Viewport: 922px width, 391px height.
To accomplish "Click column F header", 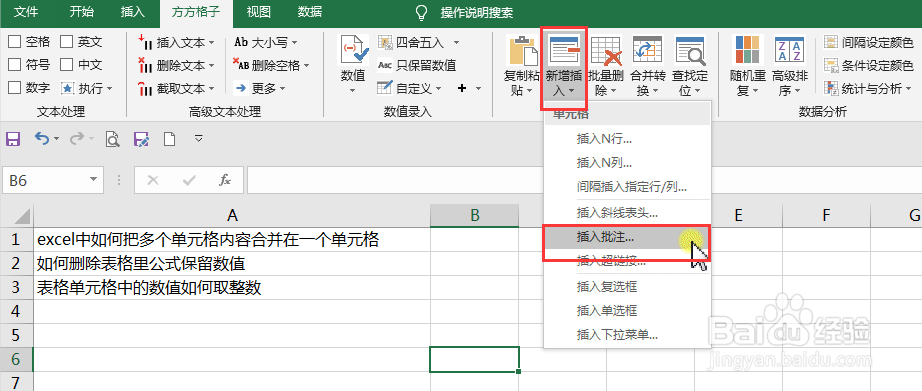I will (826, 216).
